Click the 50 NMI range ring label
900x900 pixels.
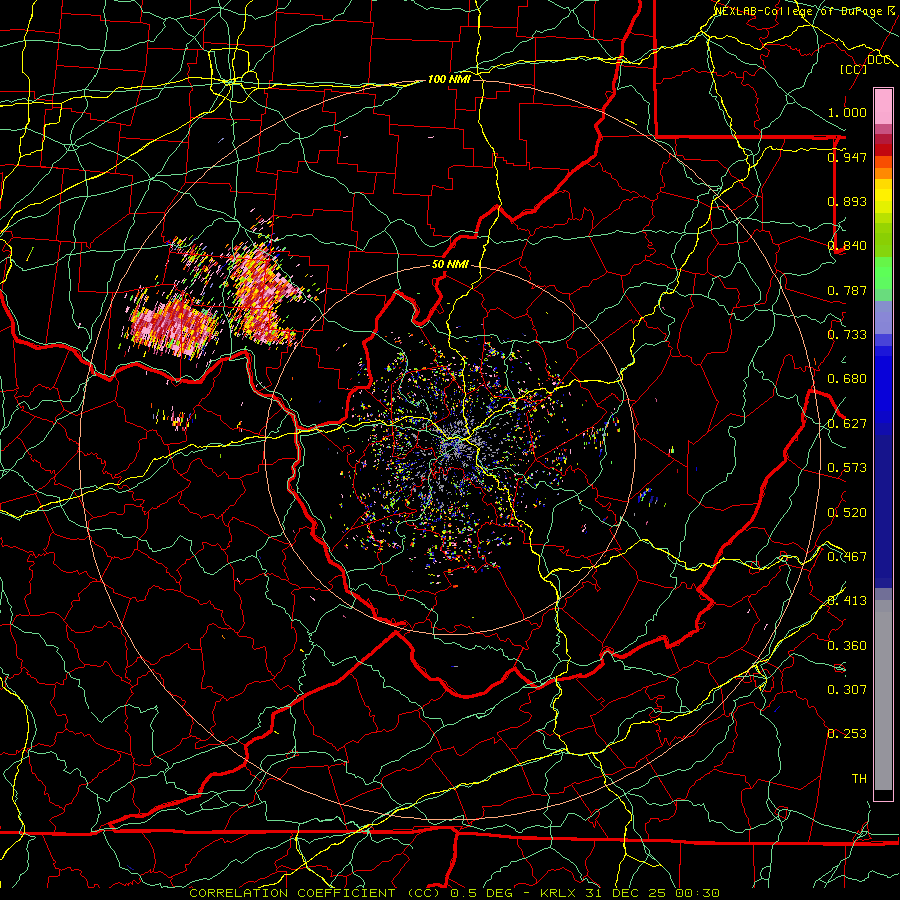coord(449,264)
